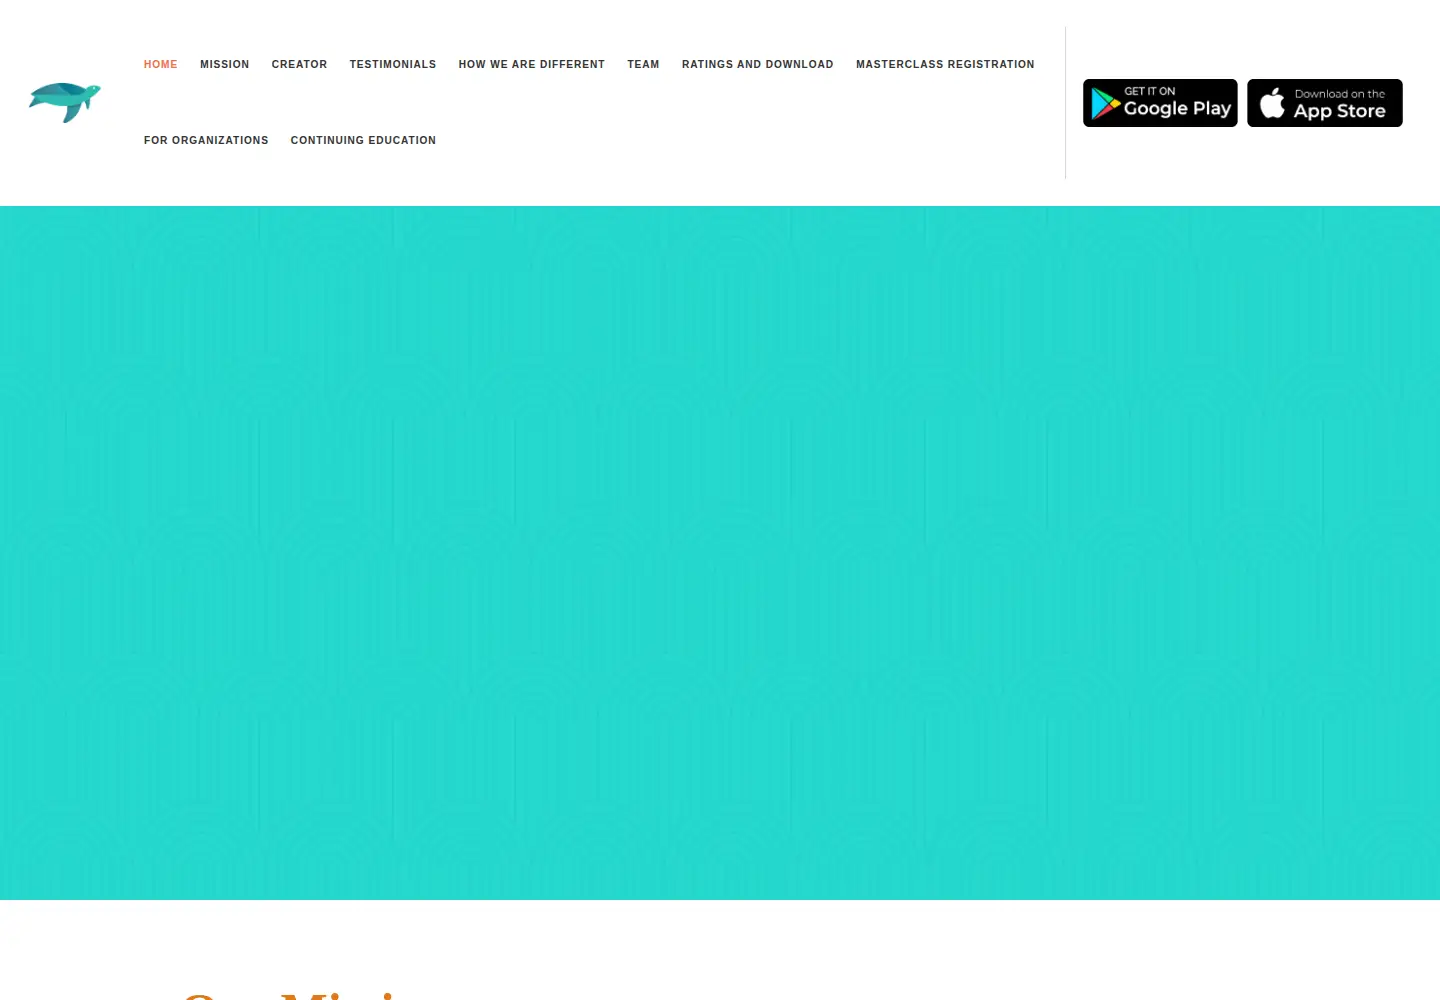Go to Ratings and Download

[758, 64]
